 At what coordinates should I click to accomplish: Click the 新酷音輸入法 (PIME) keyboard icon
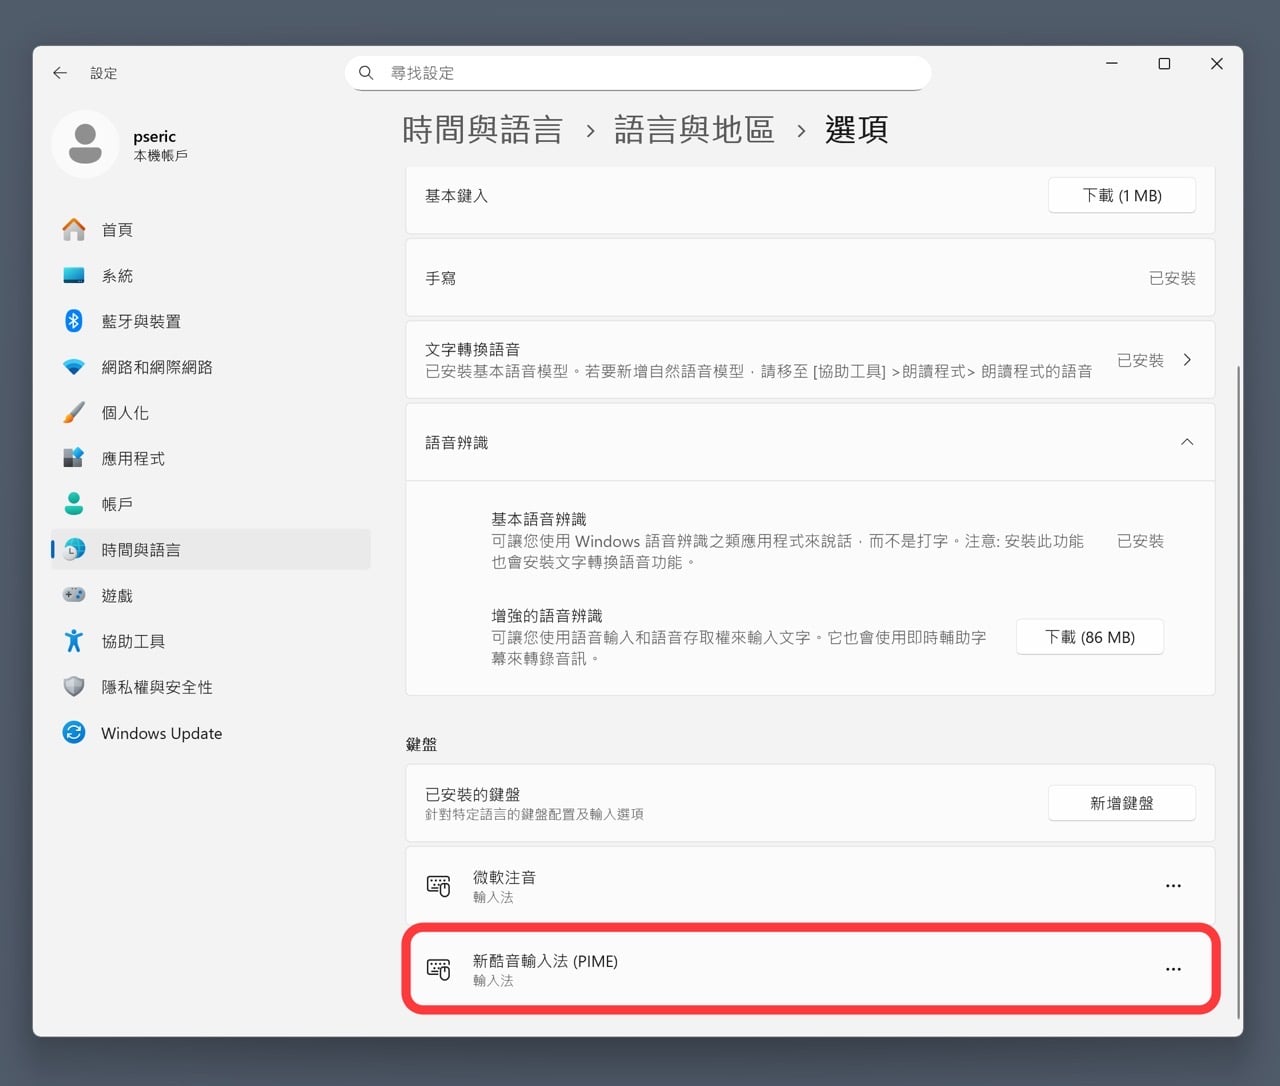click(439, 969)
